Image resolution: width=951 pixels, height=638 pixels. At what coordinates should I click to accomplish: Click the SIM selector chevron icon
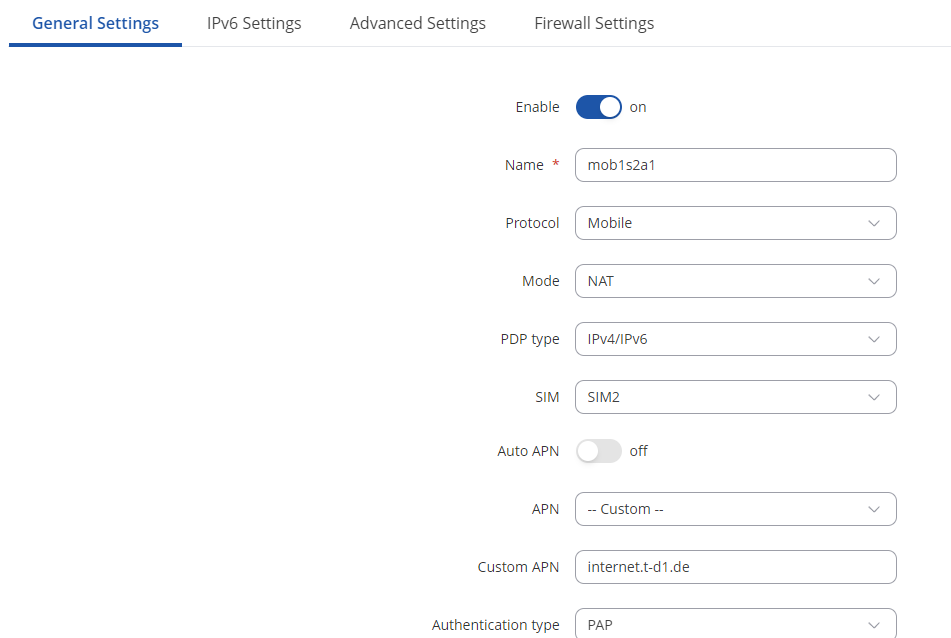(874, 397)
